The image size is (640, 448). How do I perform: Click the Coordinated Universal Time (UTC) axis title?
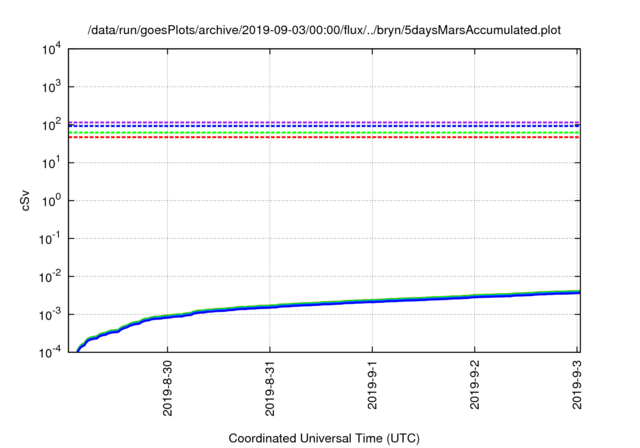[324, 438]
